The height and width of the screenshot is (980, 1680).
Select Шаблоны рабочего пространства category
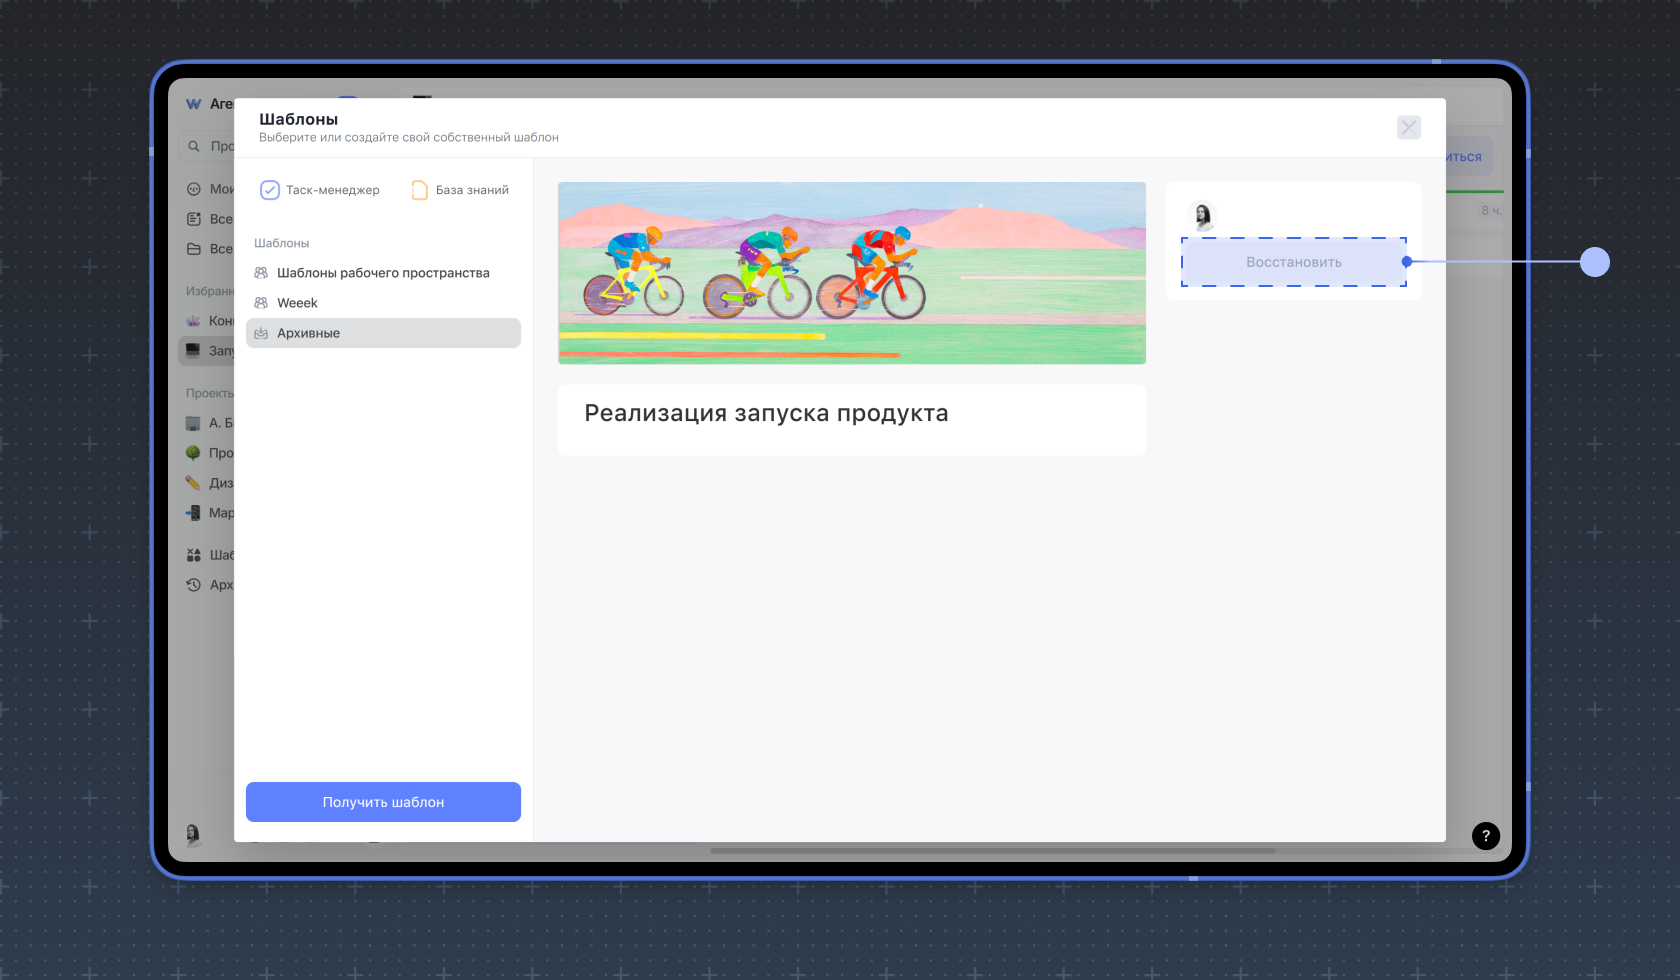tap(383, 273)
